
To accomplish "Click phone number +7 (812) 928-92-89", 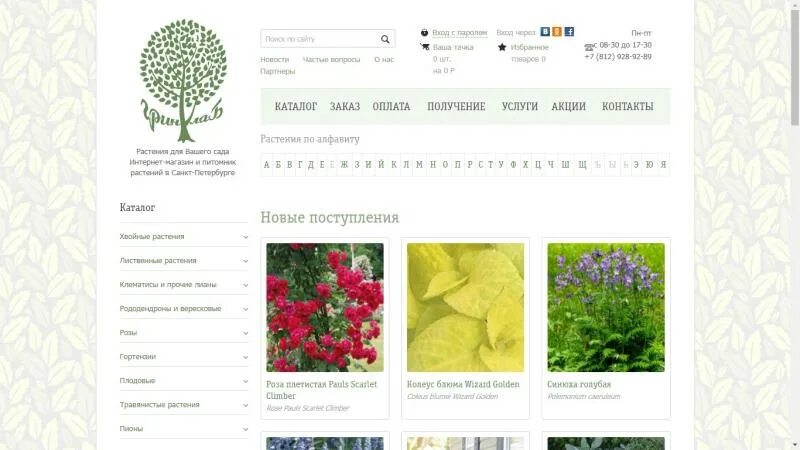I will [x=618, y=57].
